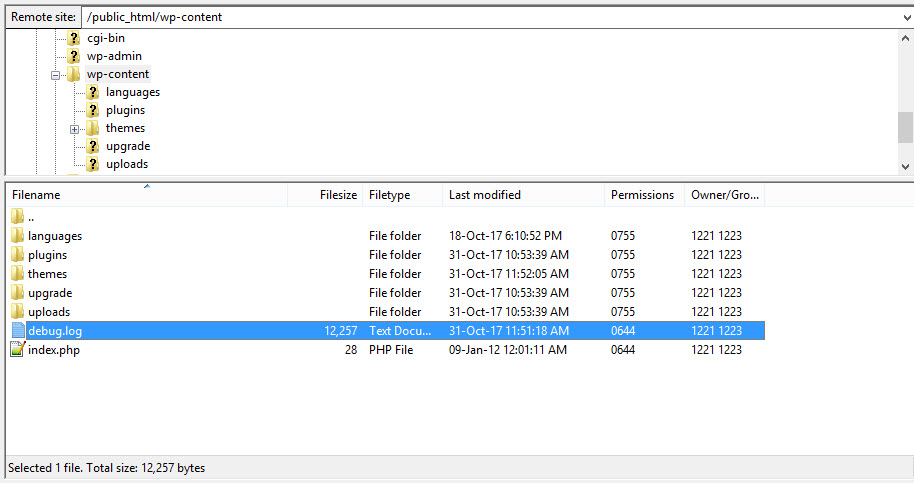Click the tree pane scroll down arrow
This screenshot has height=483, width=914.
(905, 167)
